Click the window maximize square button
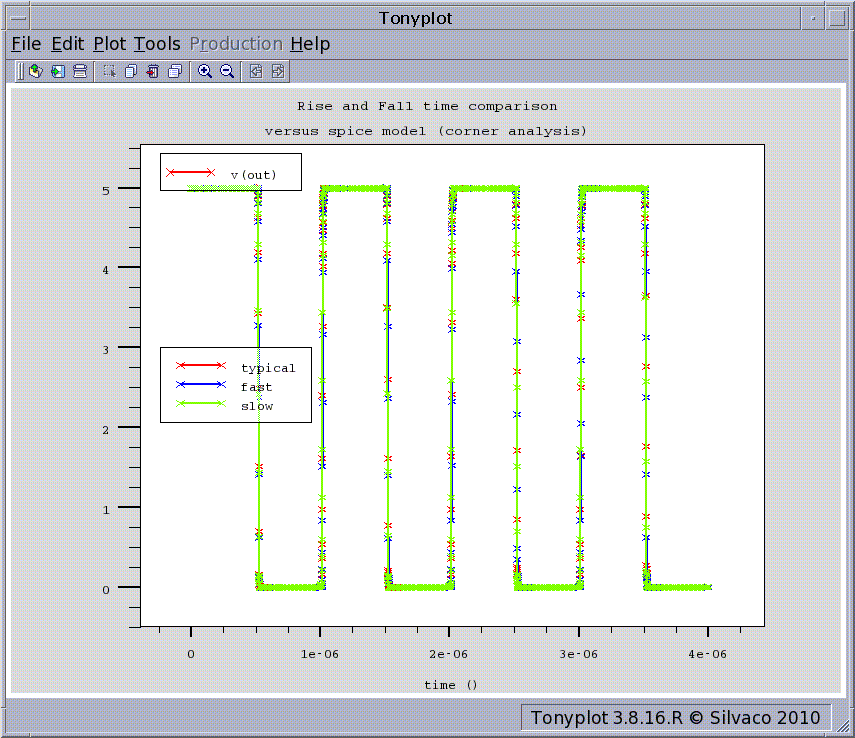This screenshot has width=855, height=738. 836,19
